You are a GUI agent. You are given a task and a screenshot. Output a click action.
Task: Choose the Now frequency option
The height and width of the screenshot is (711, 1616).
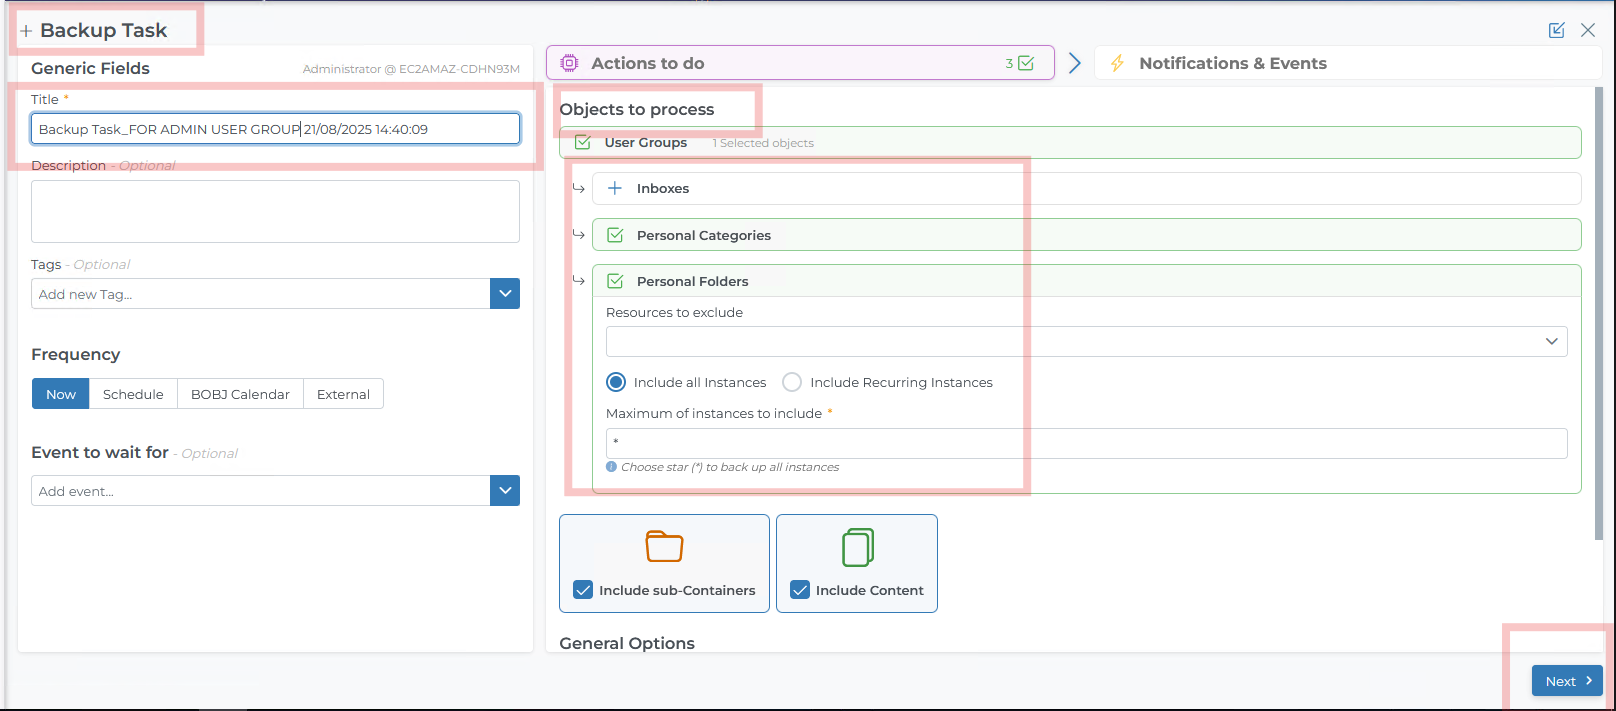coord(61,394)
